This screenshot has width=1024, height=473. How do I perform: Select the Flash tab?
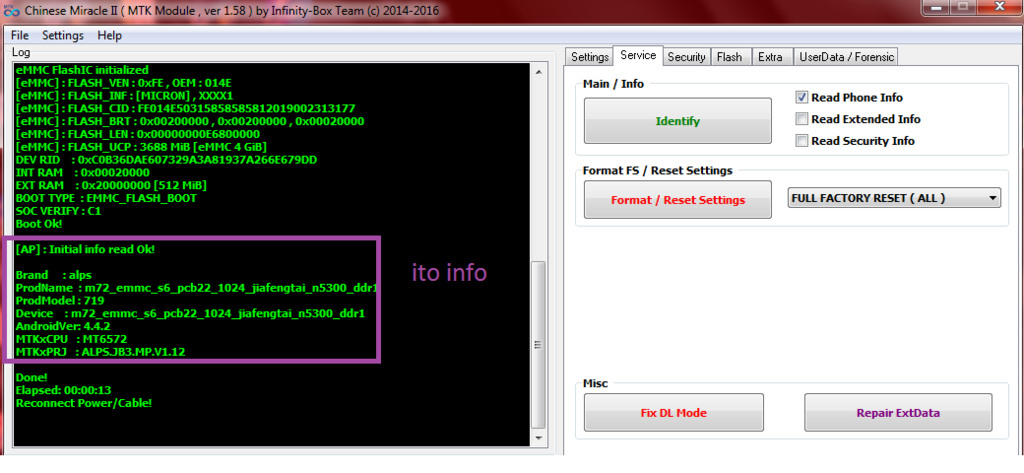point(729,57)
